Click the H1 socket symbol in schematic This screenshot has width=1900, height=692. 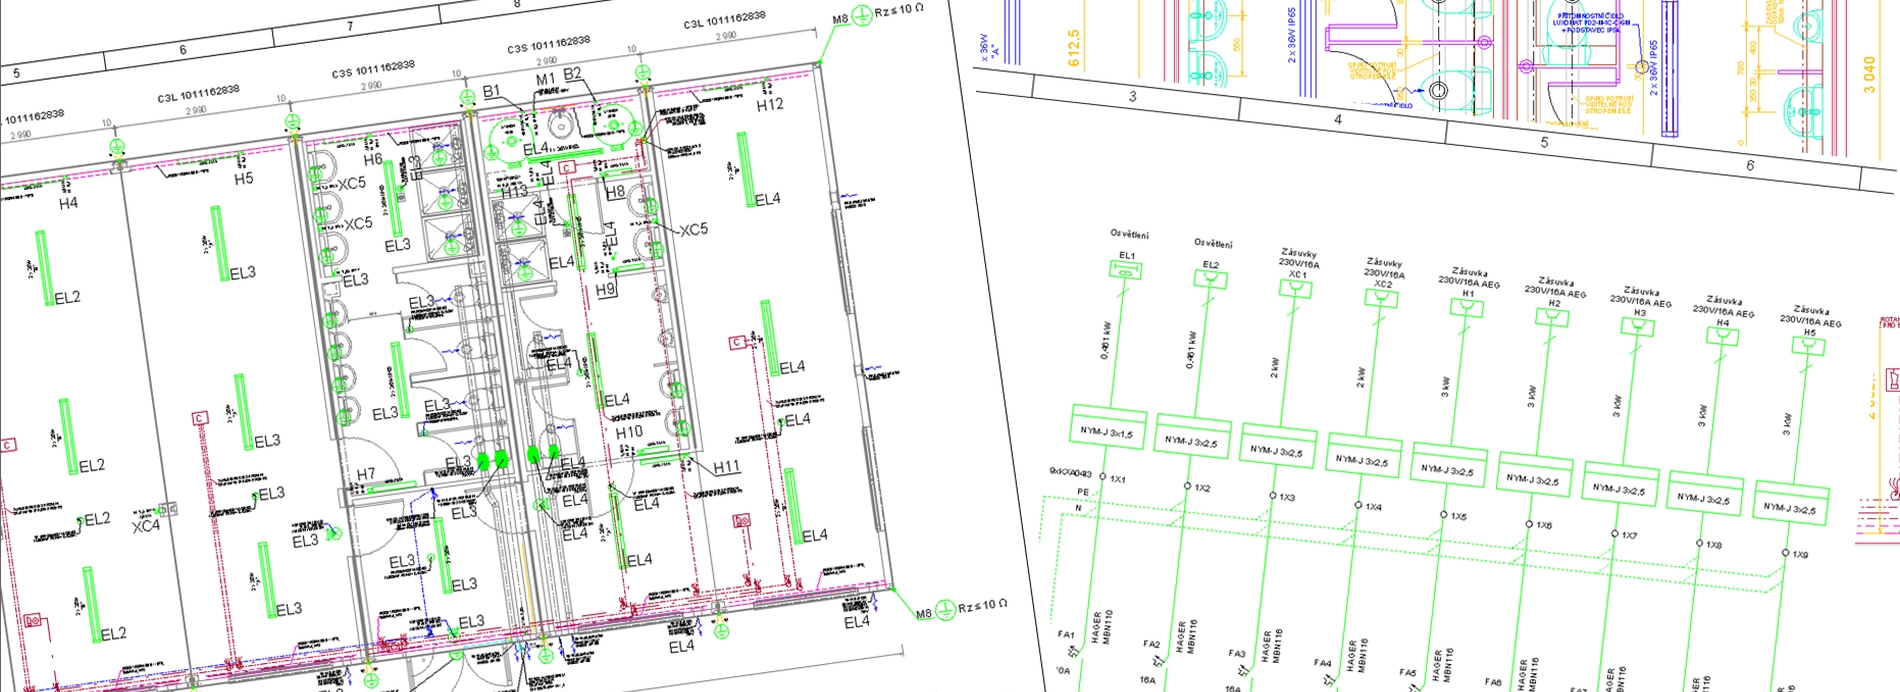1466,308
